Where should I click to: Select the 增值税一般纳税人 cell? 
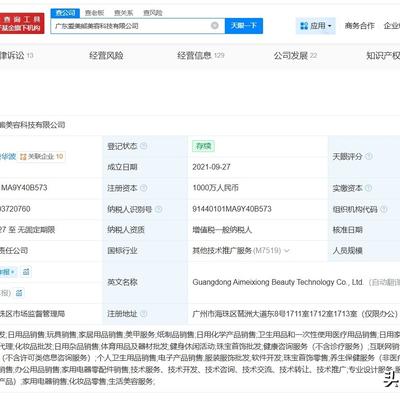click(222, 230)
